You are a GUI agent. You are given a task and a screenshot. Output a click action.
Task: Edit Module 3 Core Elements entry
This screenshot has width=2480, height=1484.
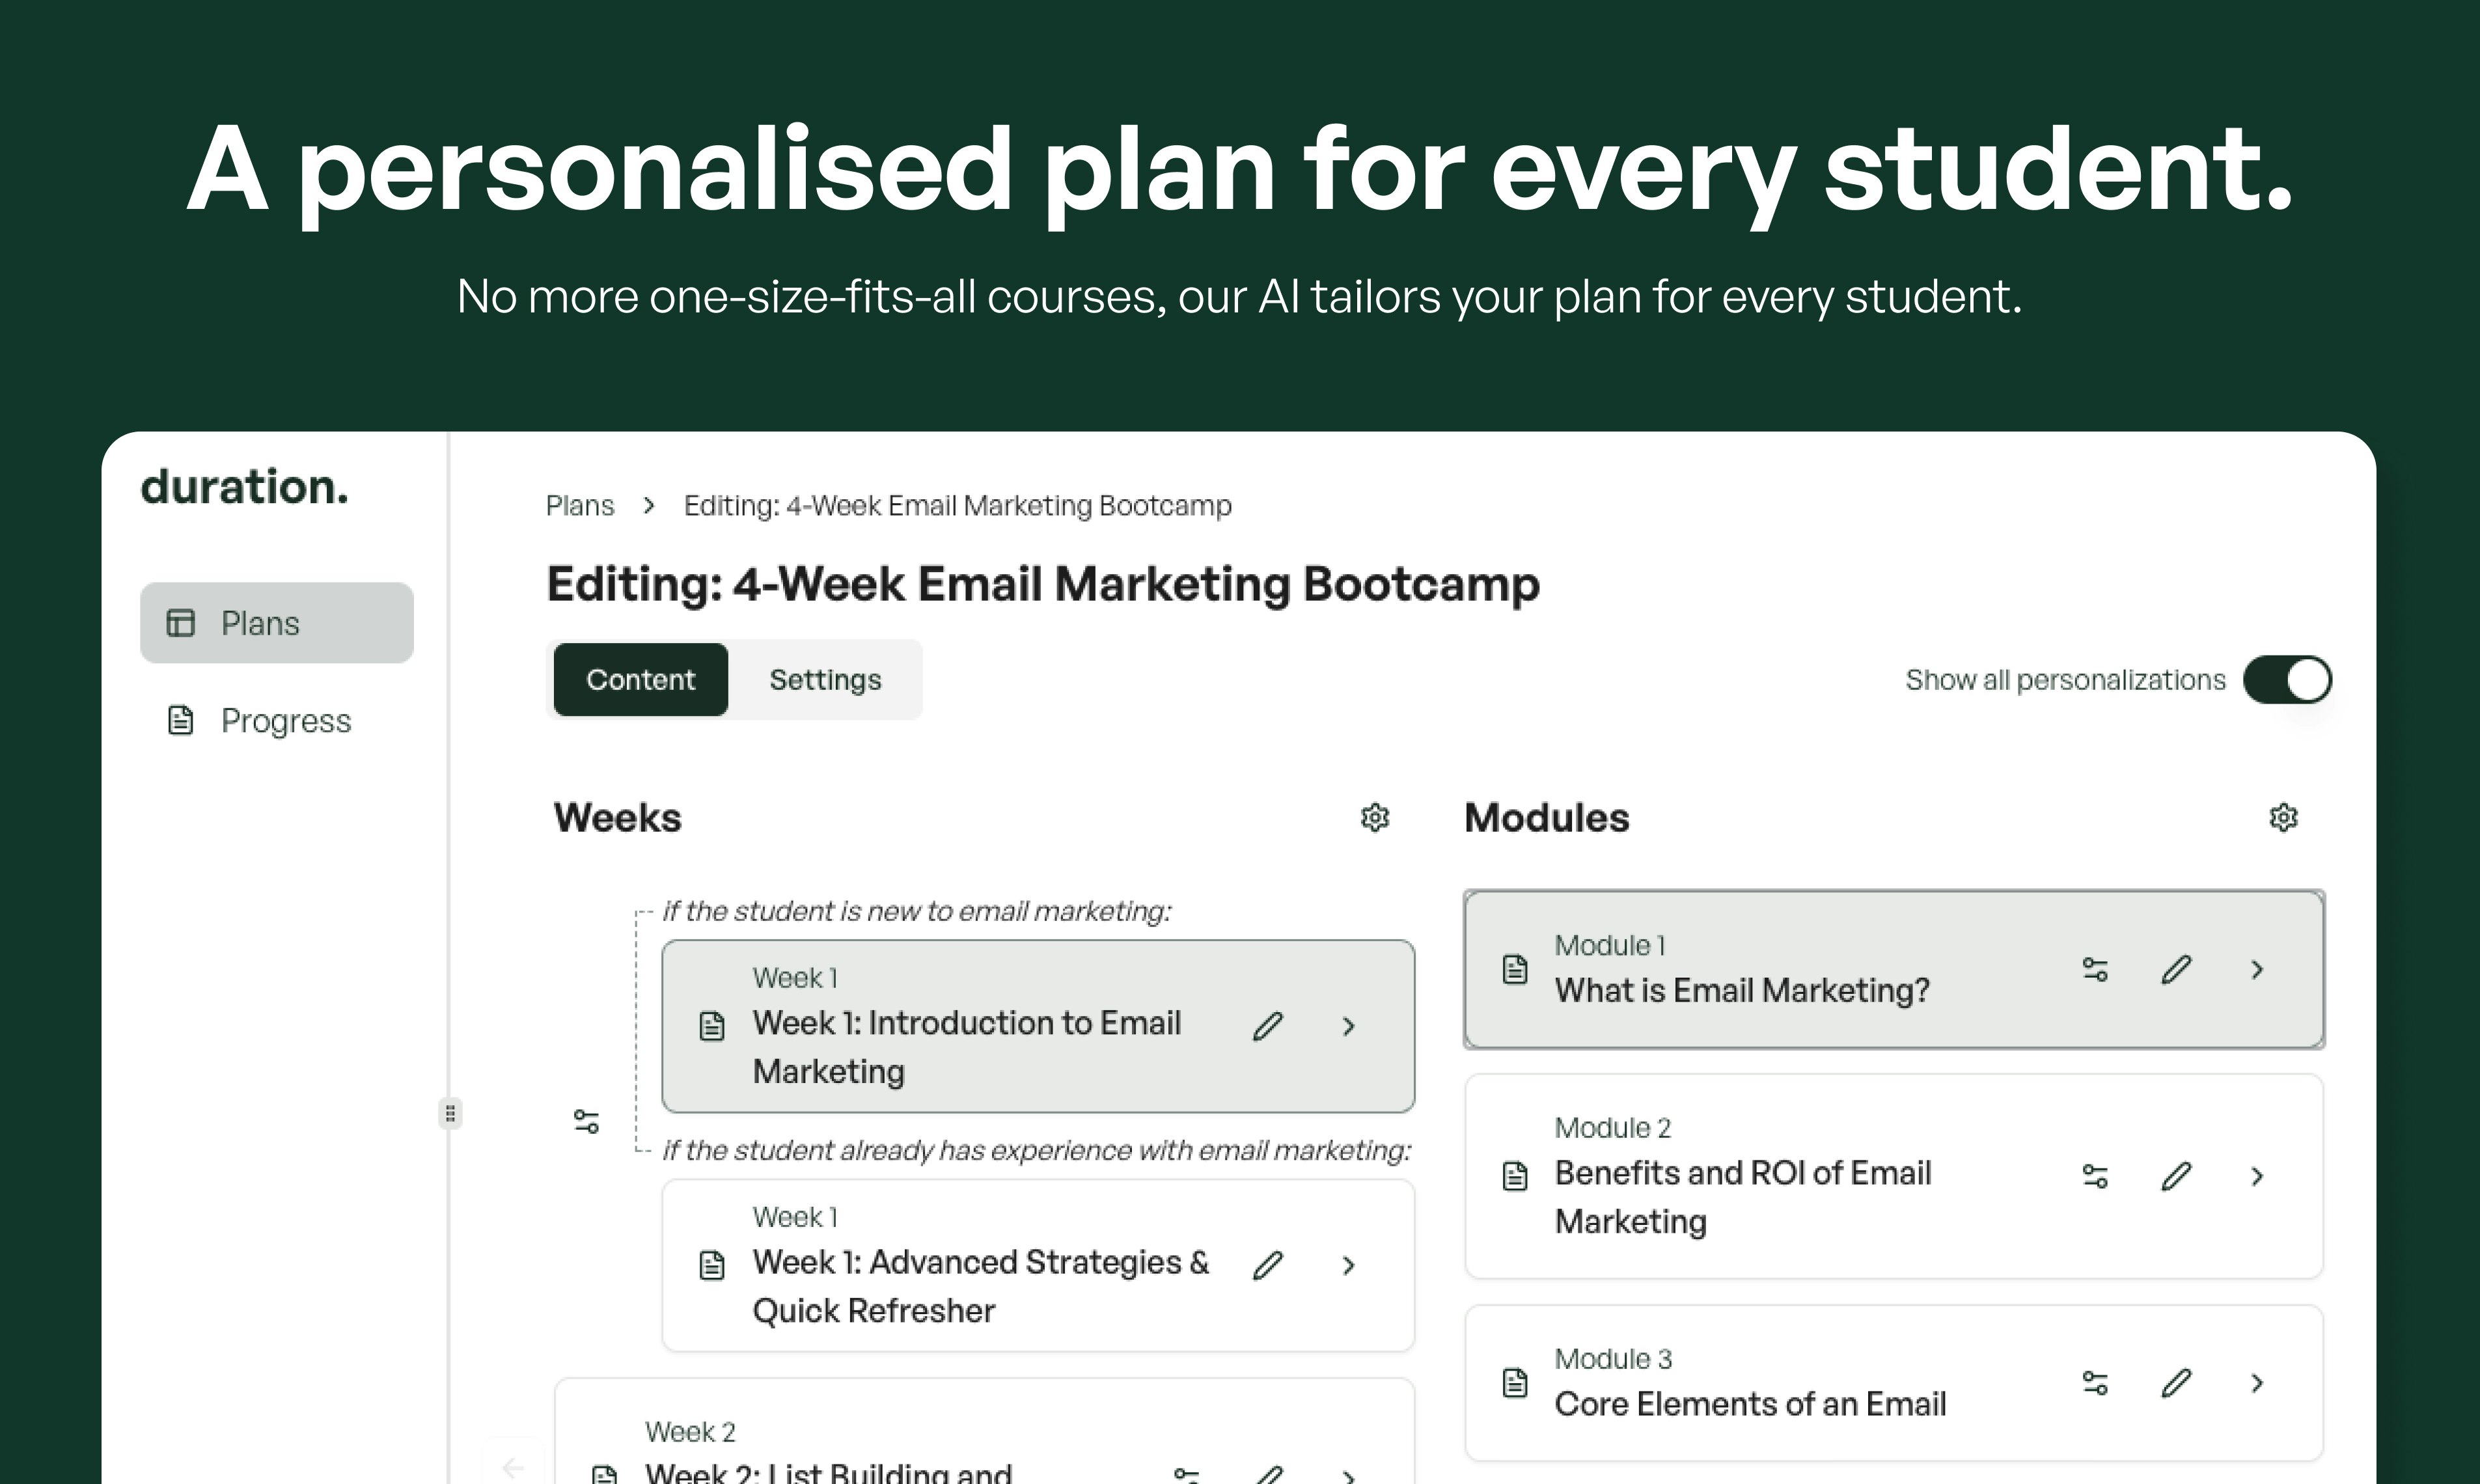(2176, 1383)
